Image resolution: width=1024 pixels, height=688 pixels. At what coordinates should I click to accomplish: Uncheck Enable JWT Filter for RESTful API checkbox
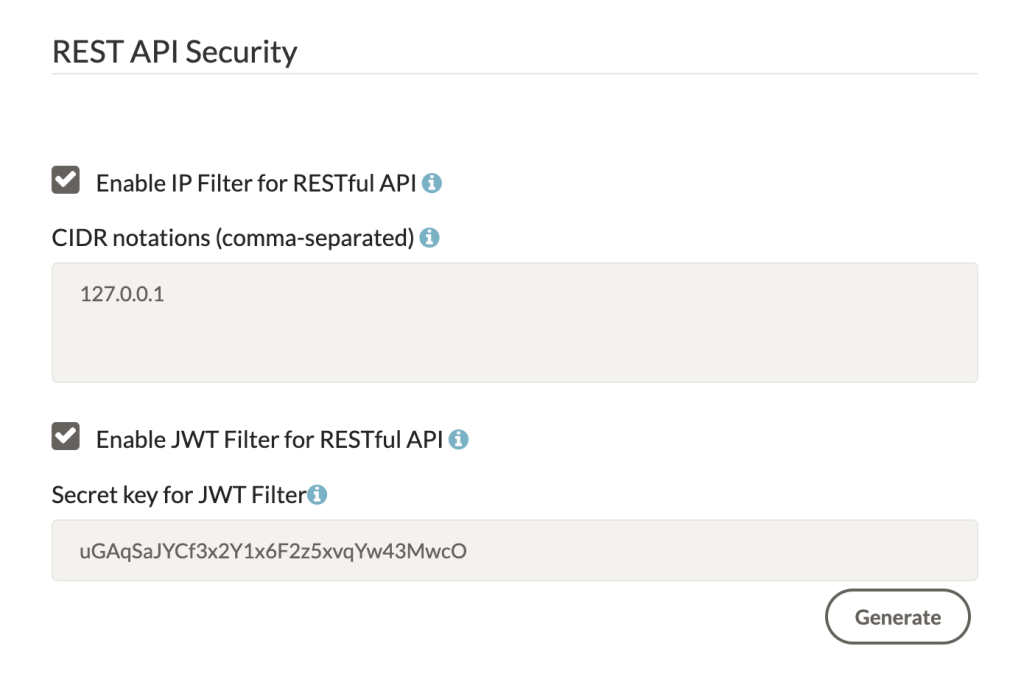pyautogui.click(x=65, y=436)
